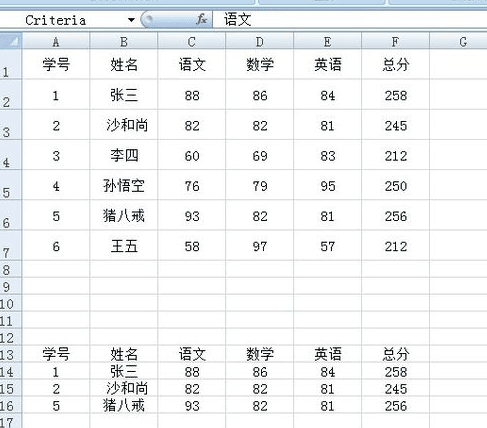
Task: Click 数学 score 79 in row 5
Action: tap(260, 186)
